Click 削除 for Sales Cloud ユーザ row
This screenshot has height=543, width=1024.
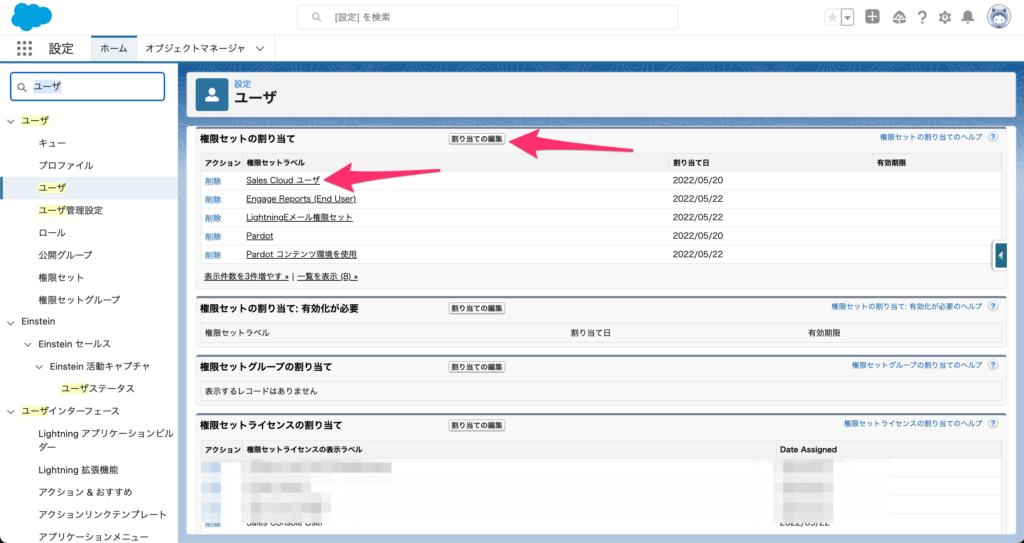(213, 181)
